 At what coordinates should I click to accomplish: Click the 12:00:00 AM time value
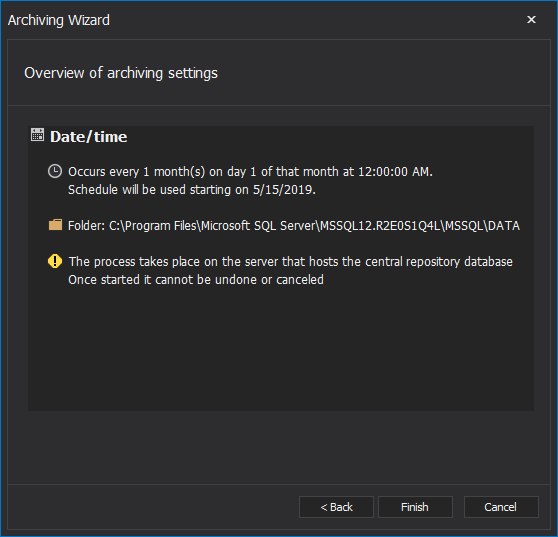(395, 172)
